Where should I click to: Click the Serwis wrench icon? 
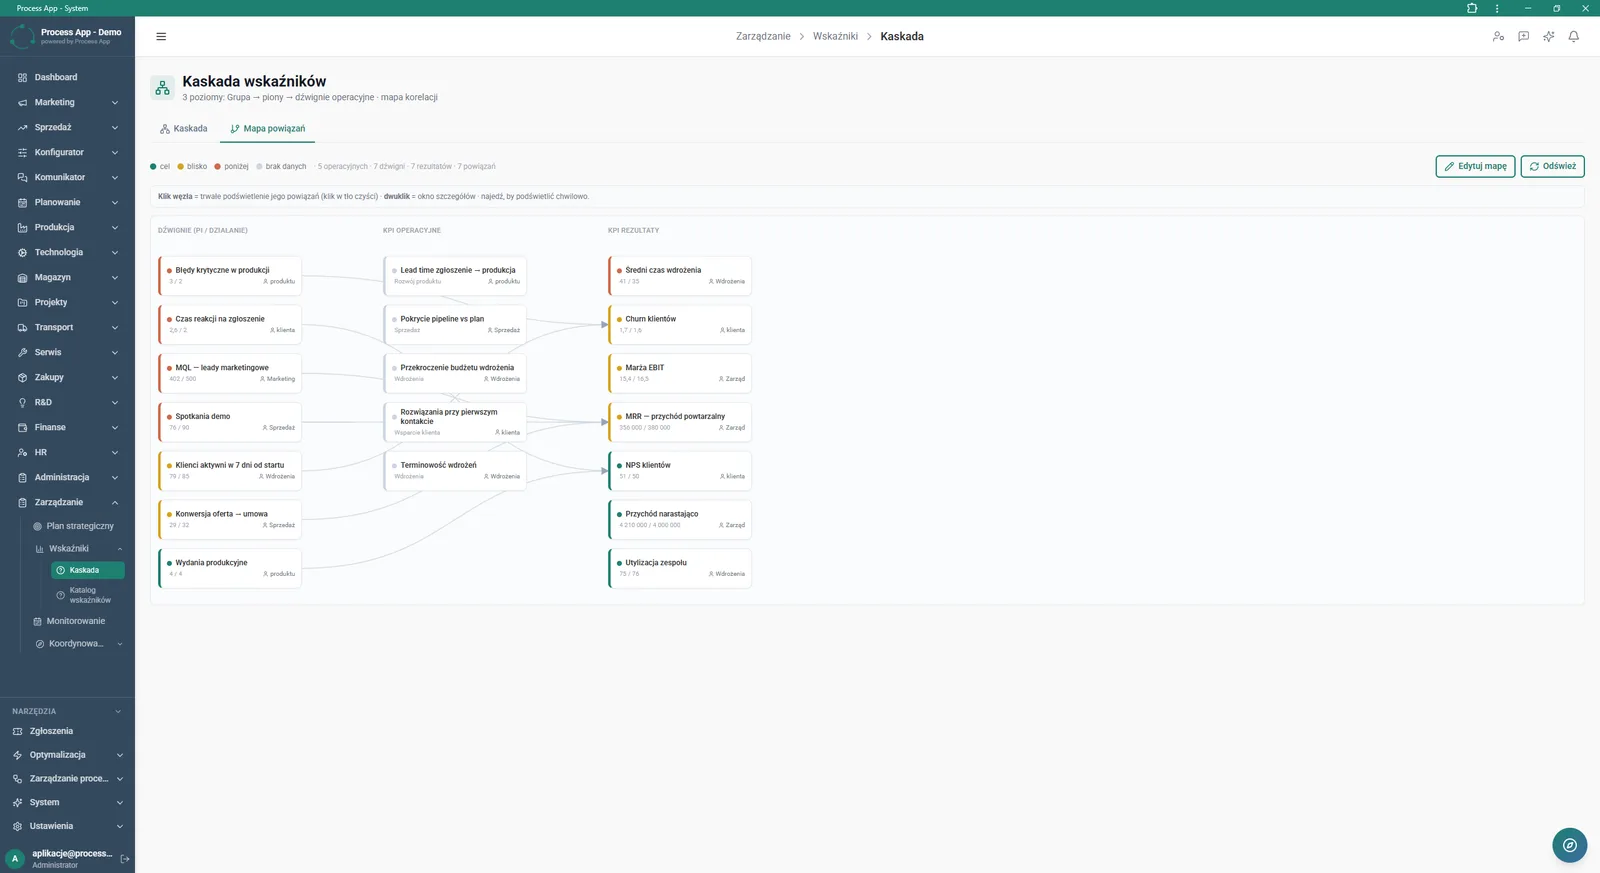tap(22, 352)
